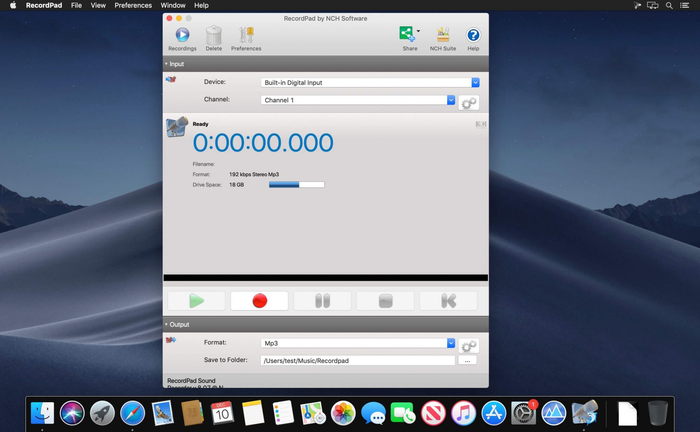Click the Pause button
Viewport: 700px width, 432px height.
click(322, 301)
